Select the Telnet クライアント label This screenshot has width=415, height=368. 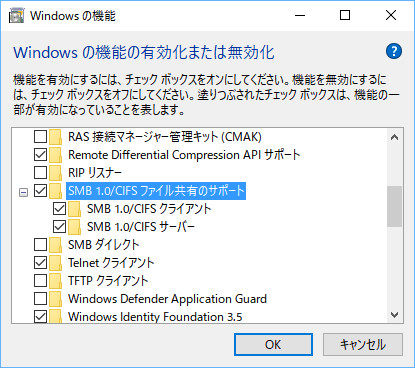coord(111,263)
